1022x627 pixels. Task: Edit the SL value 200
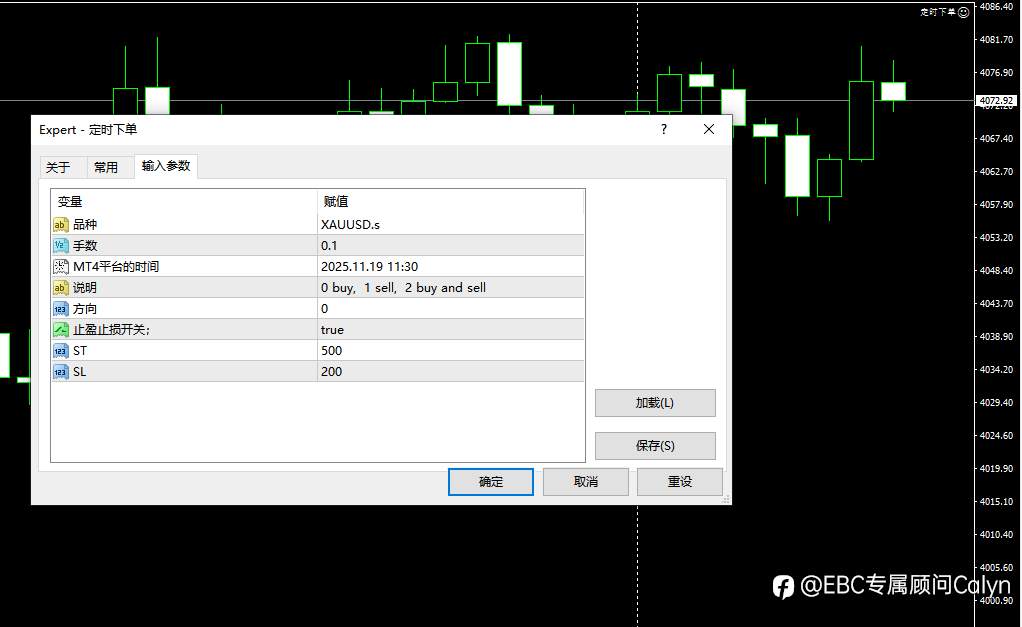click(x=450, y=372)
